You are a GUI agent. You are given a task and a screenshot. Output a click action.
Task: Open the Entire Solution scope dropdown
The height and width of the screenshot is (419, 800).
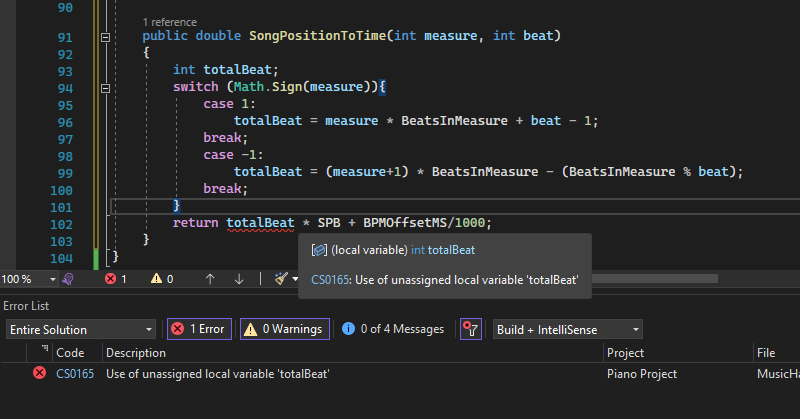(80, 329)
